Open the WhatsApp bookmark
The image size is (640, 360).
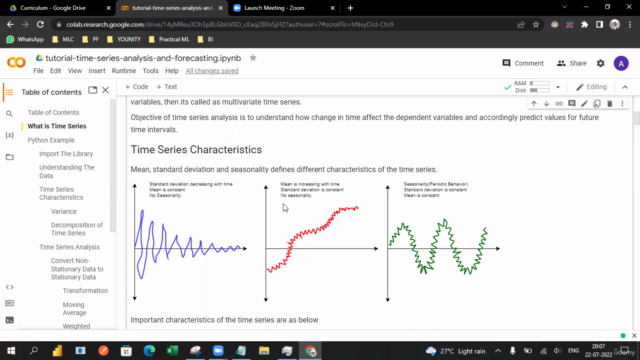coord(25,39)
